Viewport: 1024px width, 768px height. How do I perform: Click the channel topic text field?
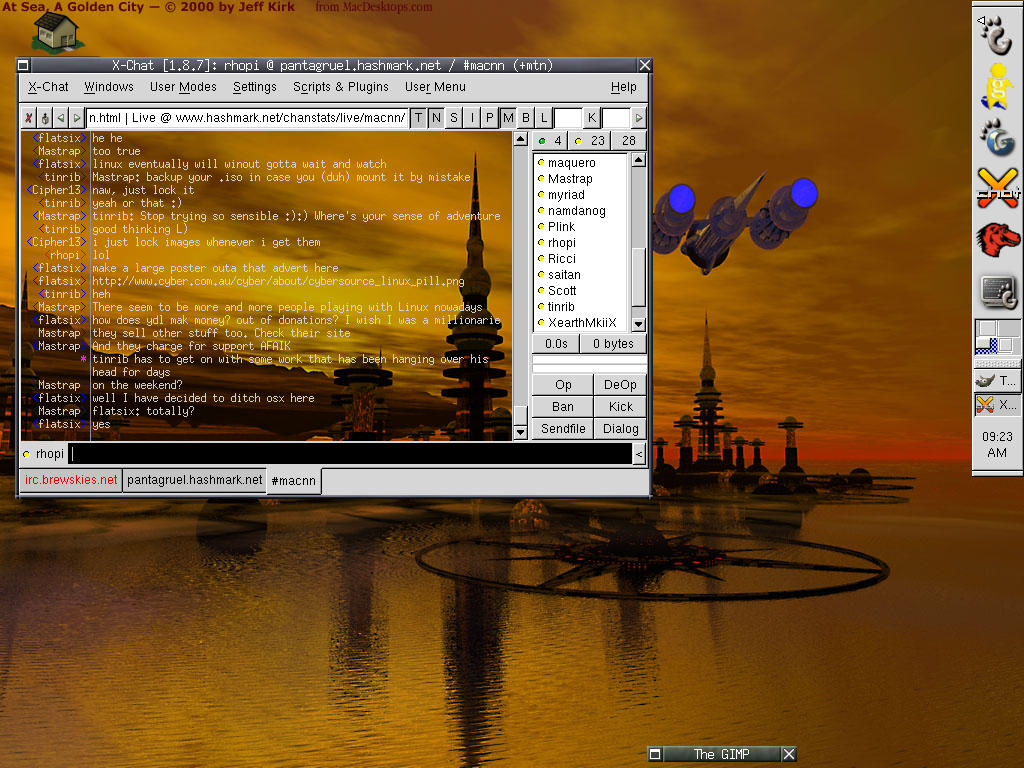(x=248, y=118)
